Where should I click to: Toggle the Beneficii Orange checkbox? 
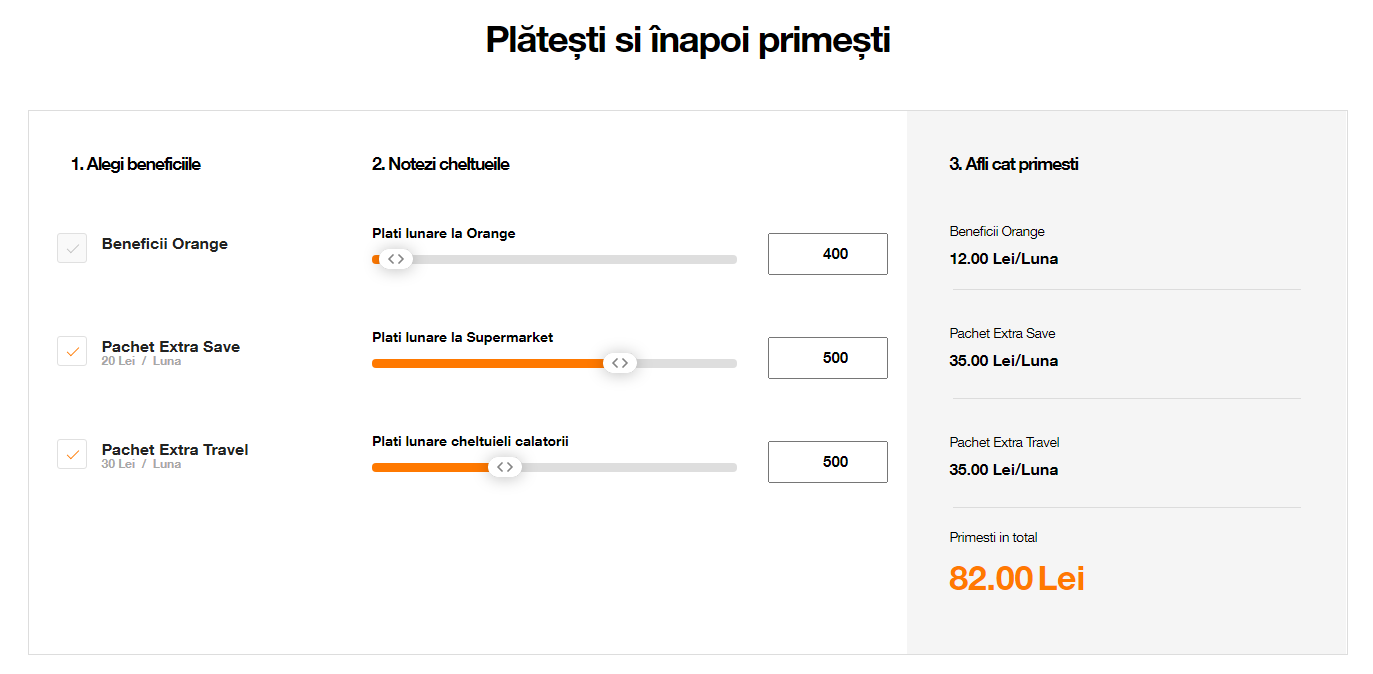[72, 248]
